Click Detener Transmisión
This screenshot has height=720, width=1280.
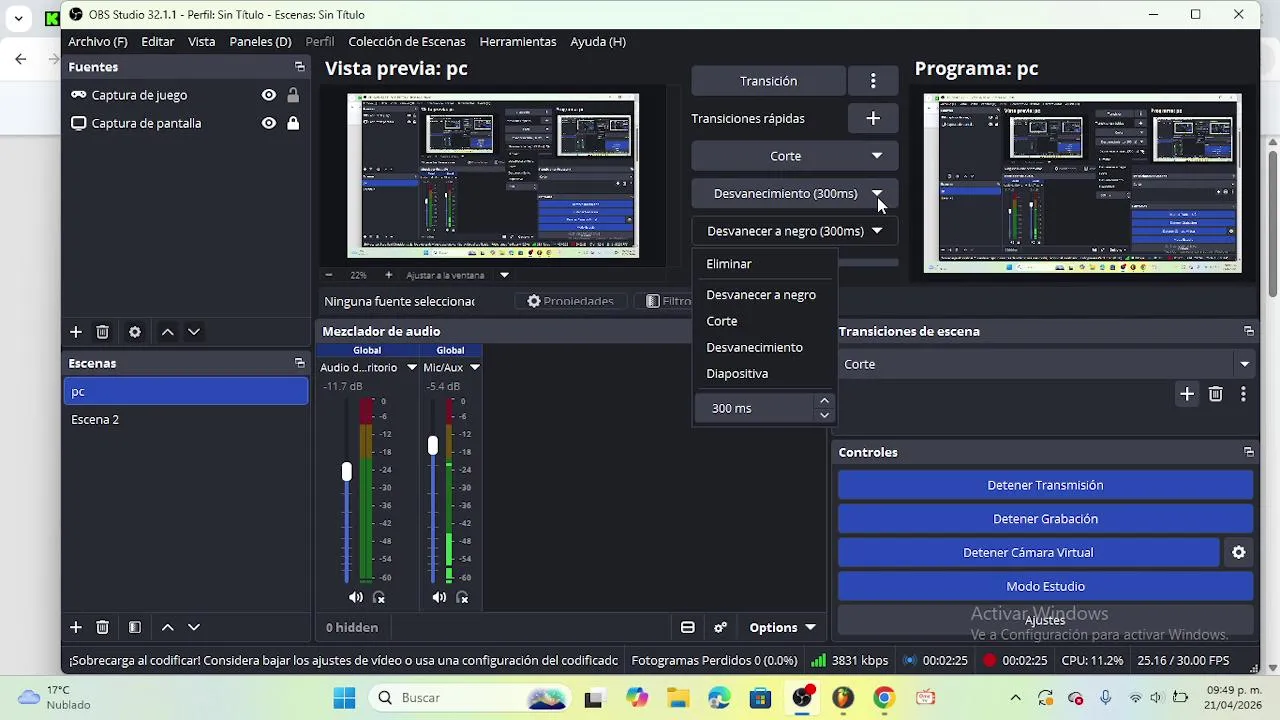(1045, 485)
